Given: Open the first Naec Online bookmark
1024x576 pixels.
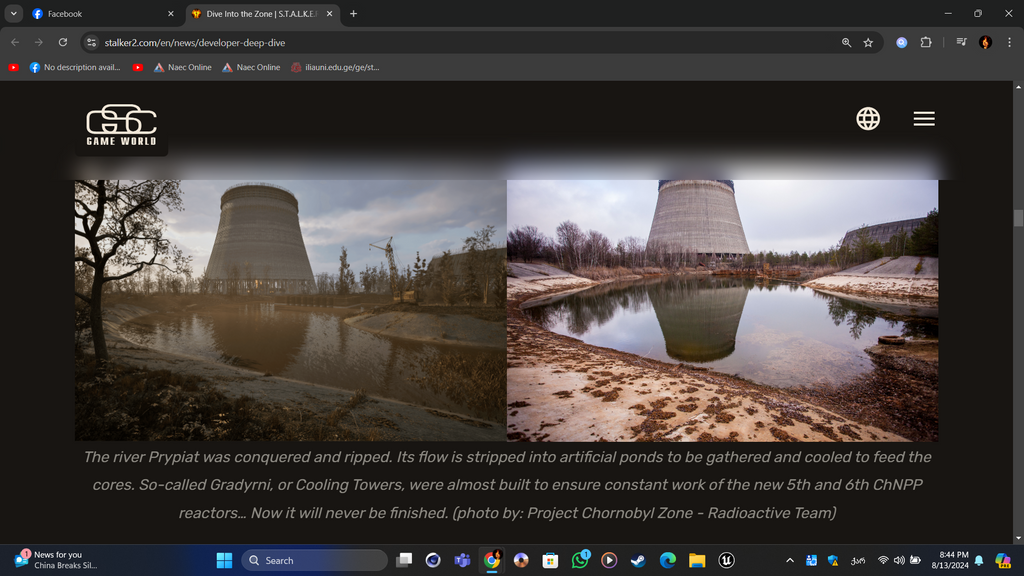Looking at the screenshot, I should pyautogui.click(x=182, y=67).
